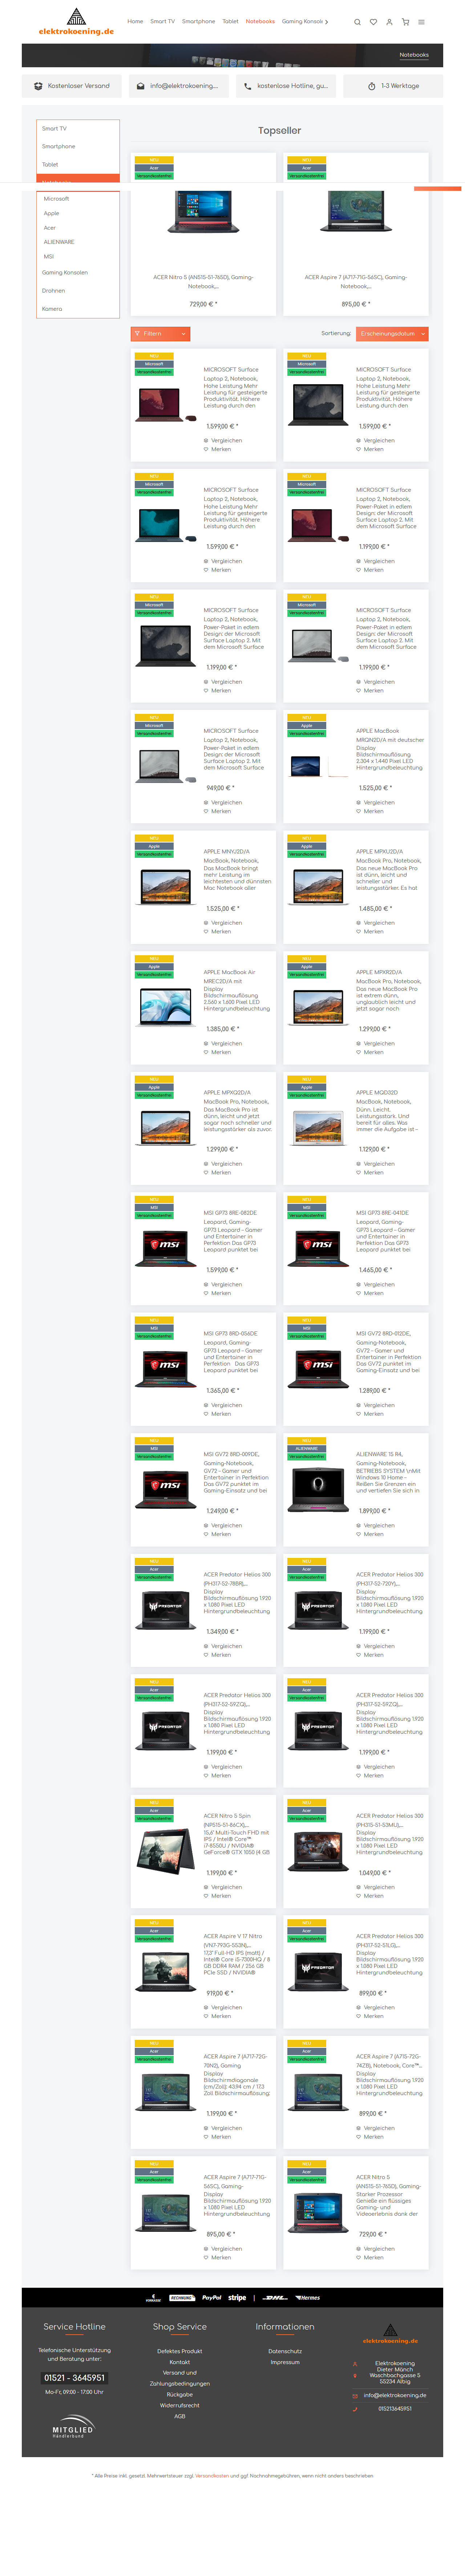
Task: Click the package icon beside Kostenloser Versand
Action: click(x=38, y=86)
